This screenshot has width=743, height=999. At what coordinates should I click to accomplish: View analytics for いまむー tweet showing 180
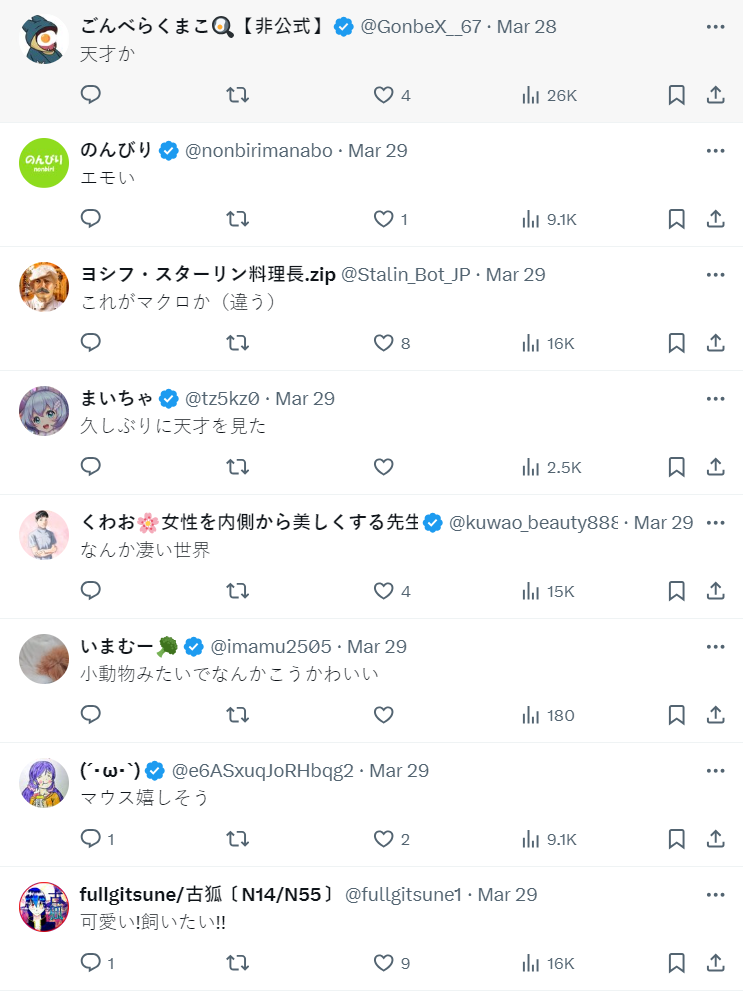click(x=548, y=715)
